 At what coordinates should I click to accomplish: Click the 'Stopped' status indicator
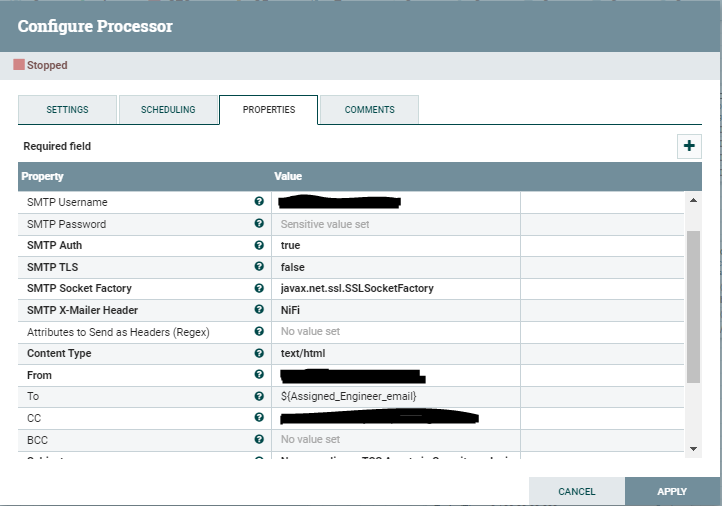tap(41, 65)
